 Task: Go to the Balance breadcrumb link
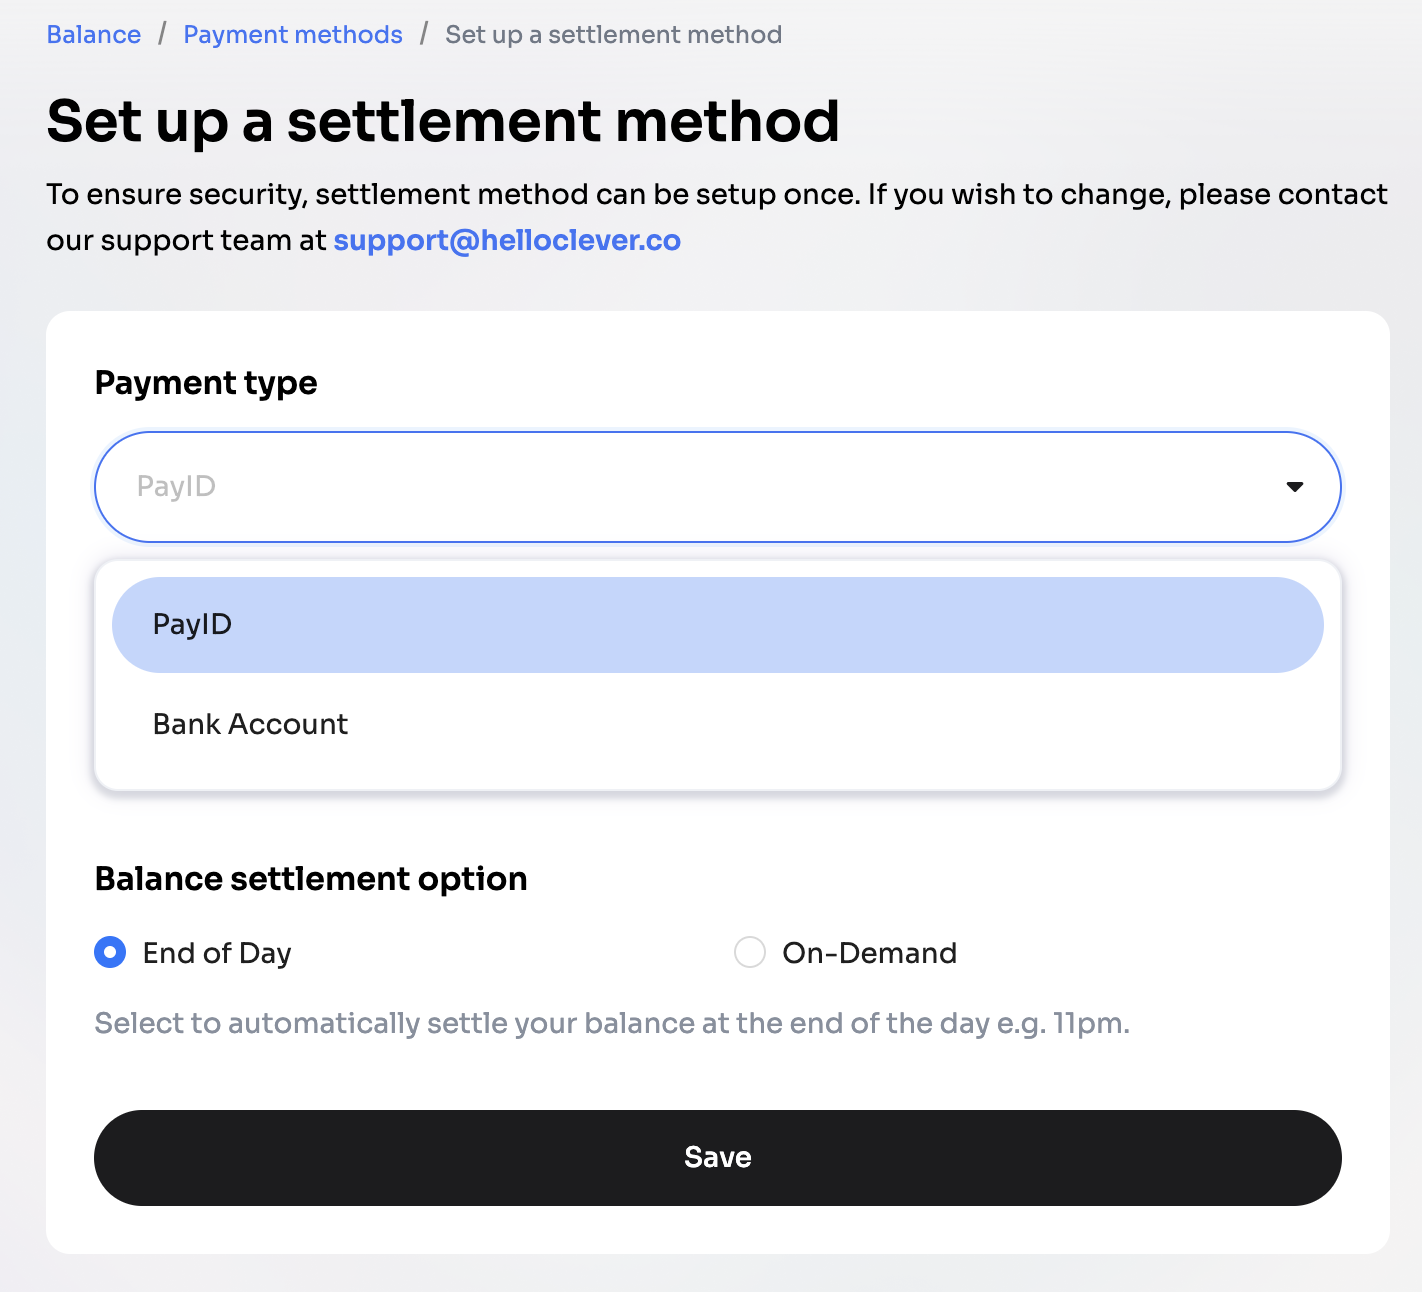coord(94,35)
